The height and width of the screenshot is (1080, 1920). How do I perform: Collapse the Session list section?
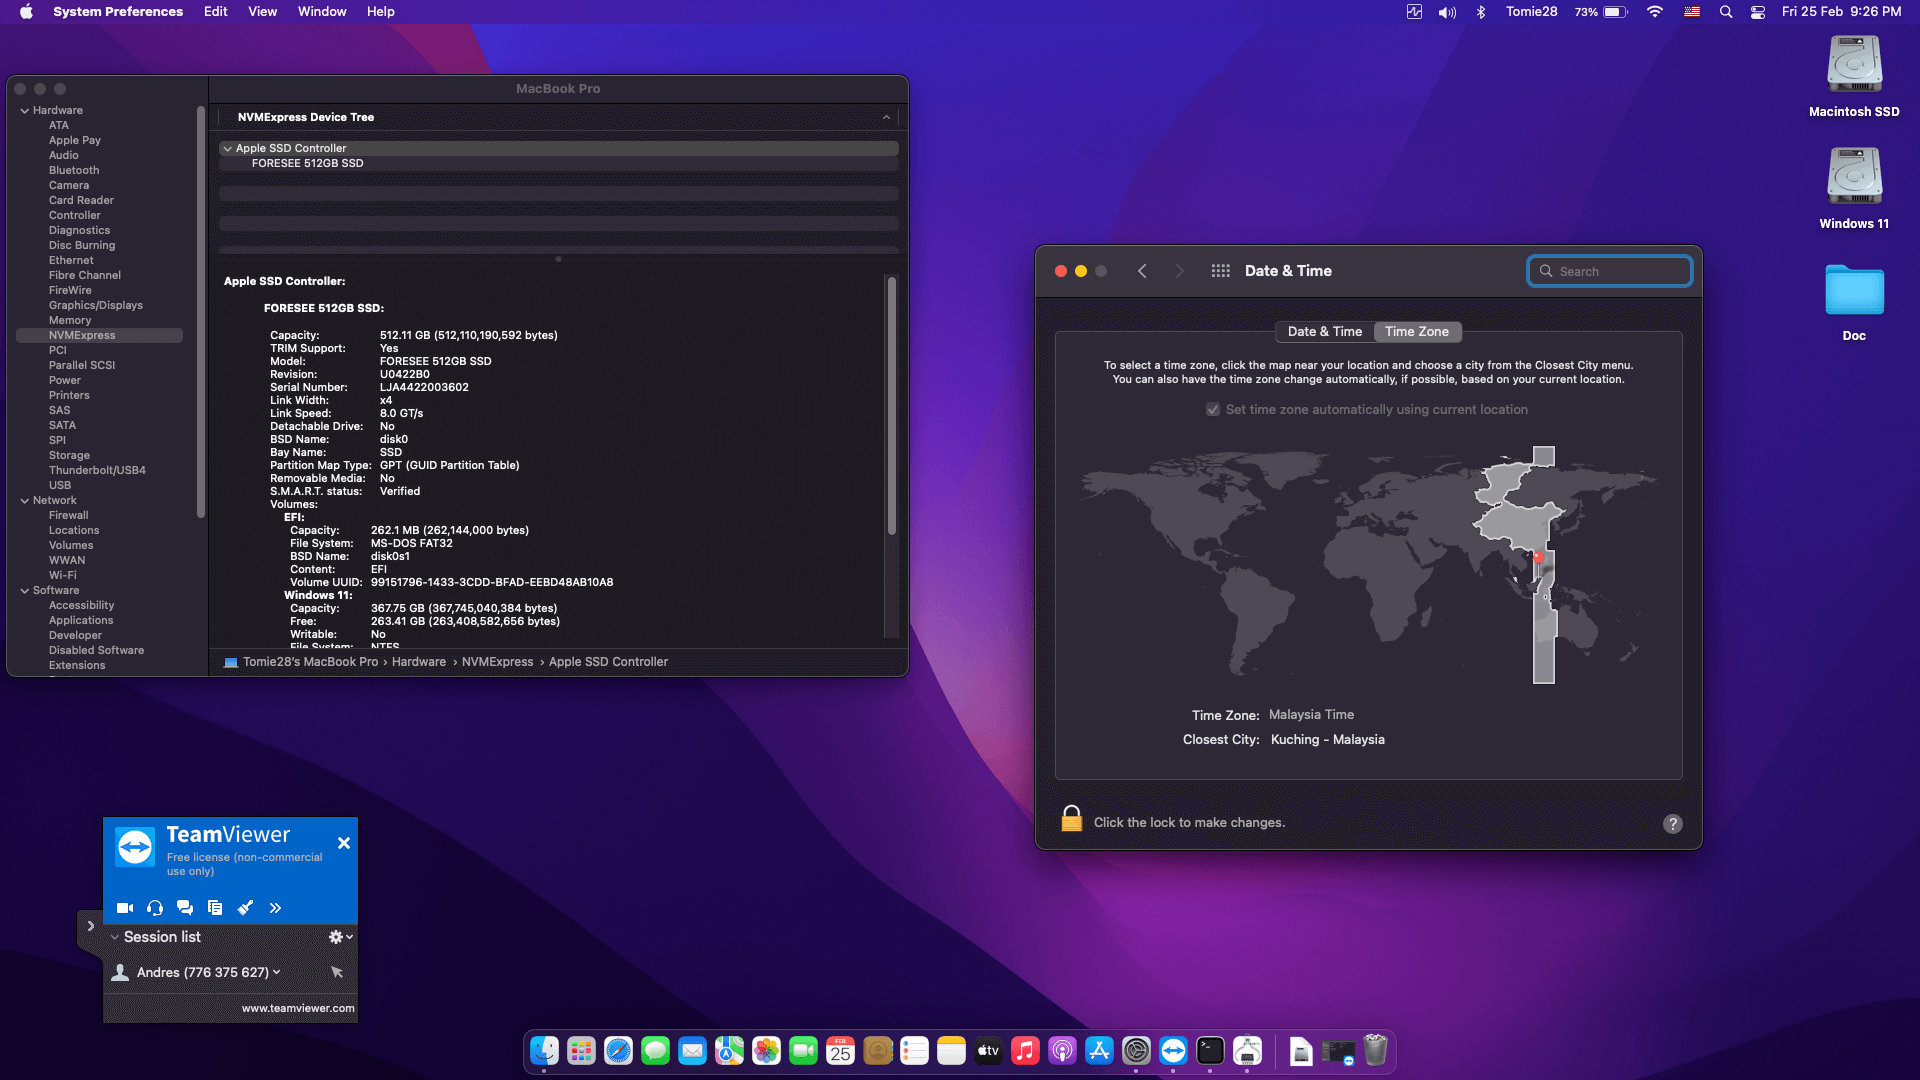(x=115, y=937)
